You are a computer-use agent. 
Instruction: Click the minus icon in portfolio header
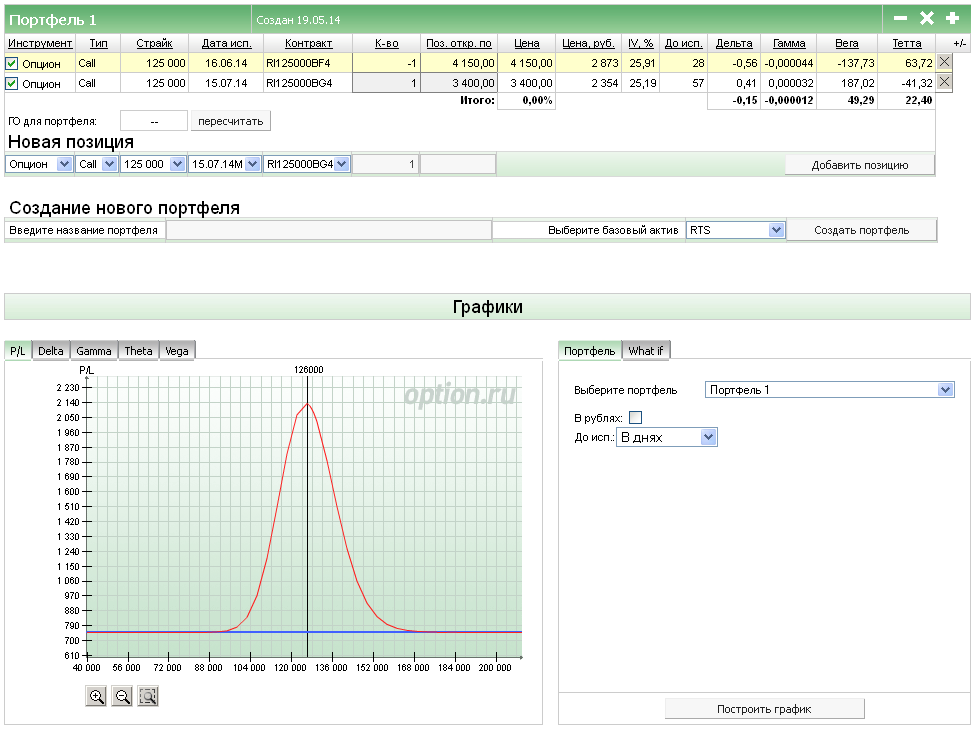(x=900, y=18)
